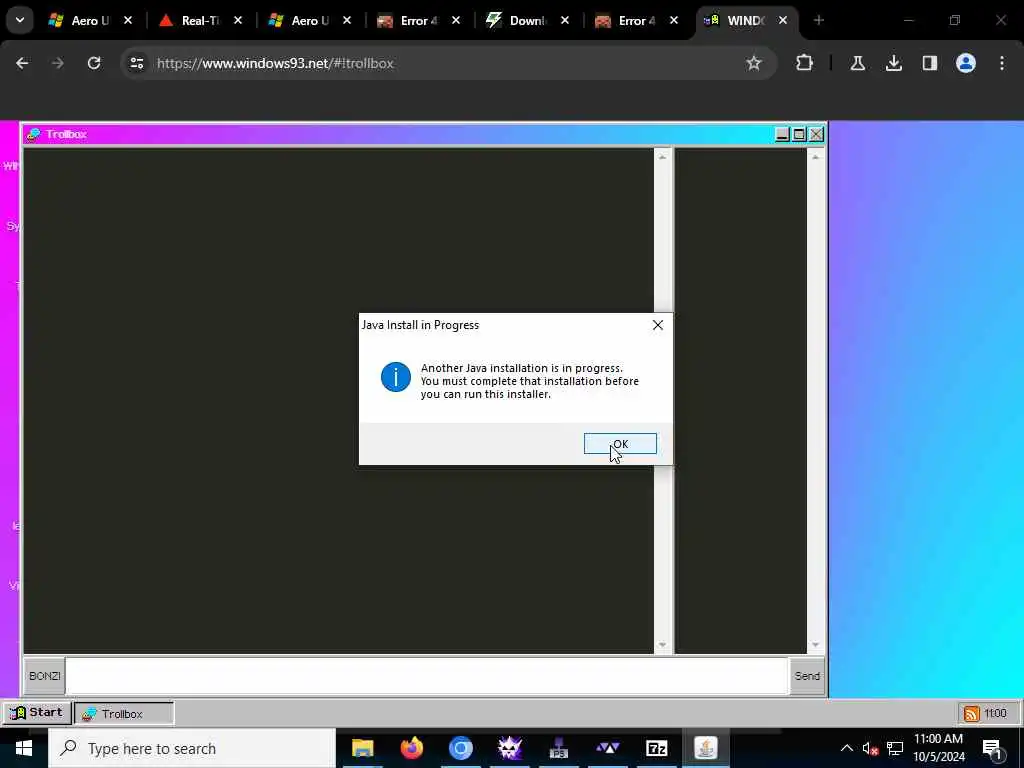Open the Windows 93 Start menu
This screenshot has width=1024, height=768.
pyautogui.click(x=37, y=712)
